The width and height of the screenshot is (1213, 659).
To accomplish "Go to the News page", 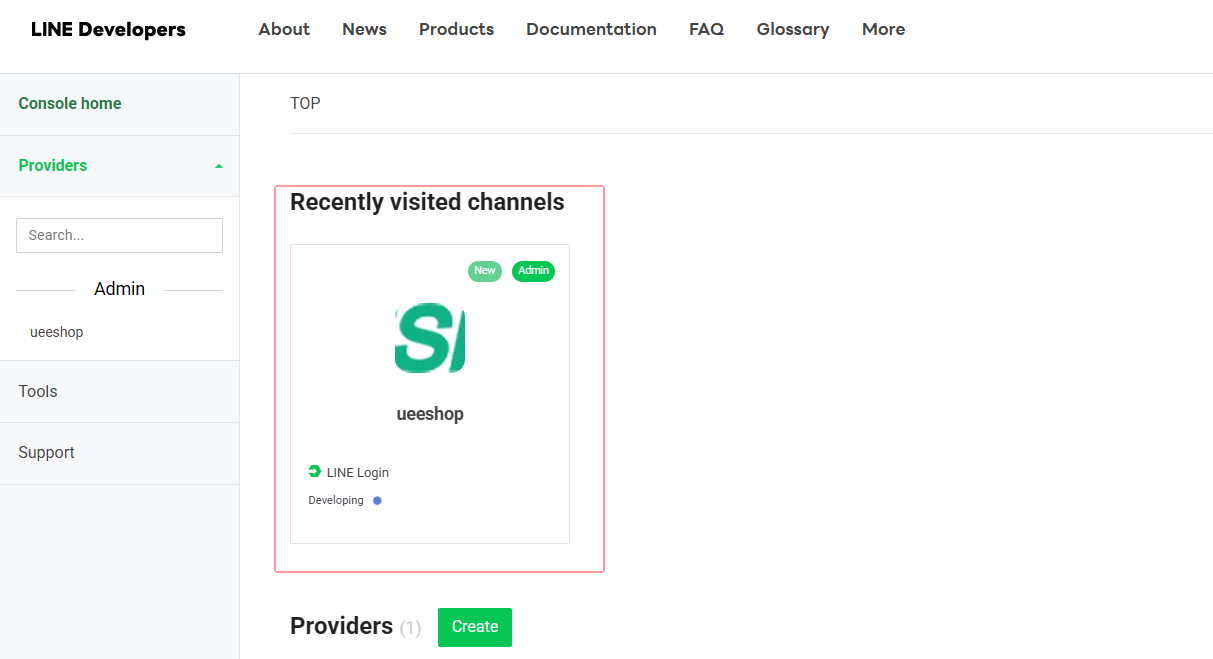I will [x=364, y=30].
